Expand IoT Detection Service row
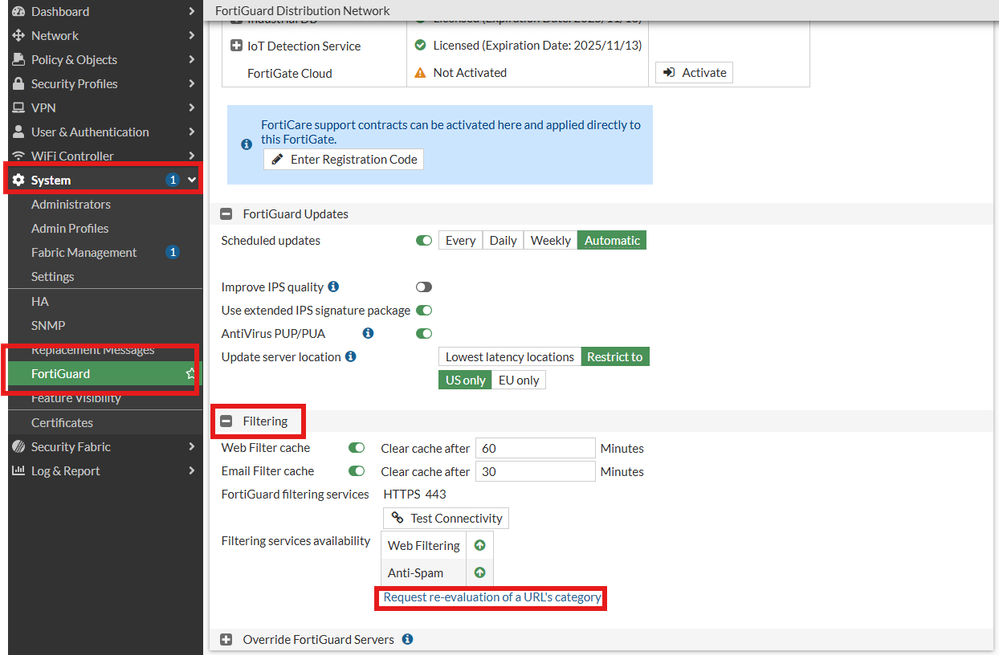Viewport: 999px width, 655px height. pos(236,45)
